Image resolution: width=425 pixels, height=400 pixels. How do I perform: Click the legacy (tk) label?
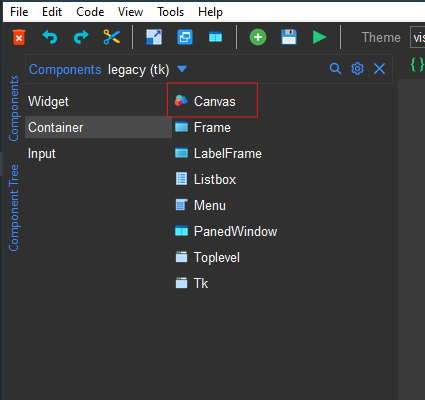[x=139, y=70]
